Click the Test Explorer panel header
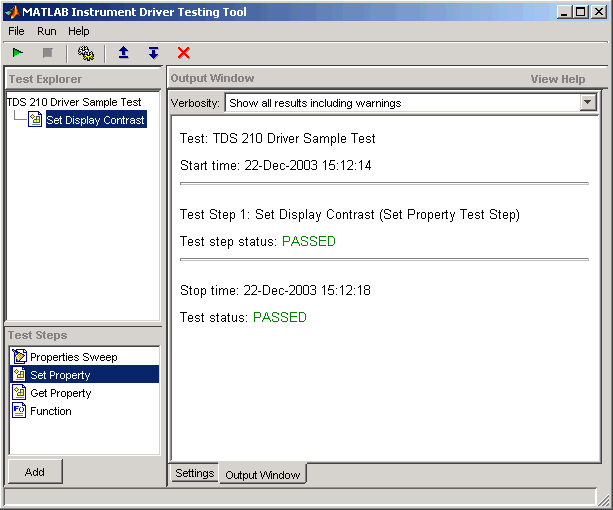The image size is (613, 510). pyautogui.click(x=45, y=79)
